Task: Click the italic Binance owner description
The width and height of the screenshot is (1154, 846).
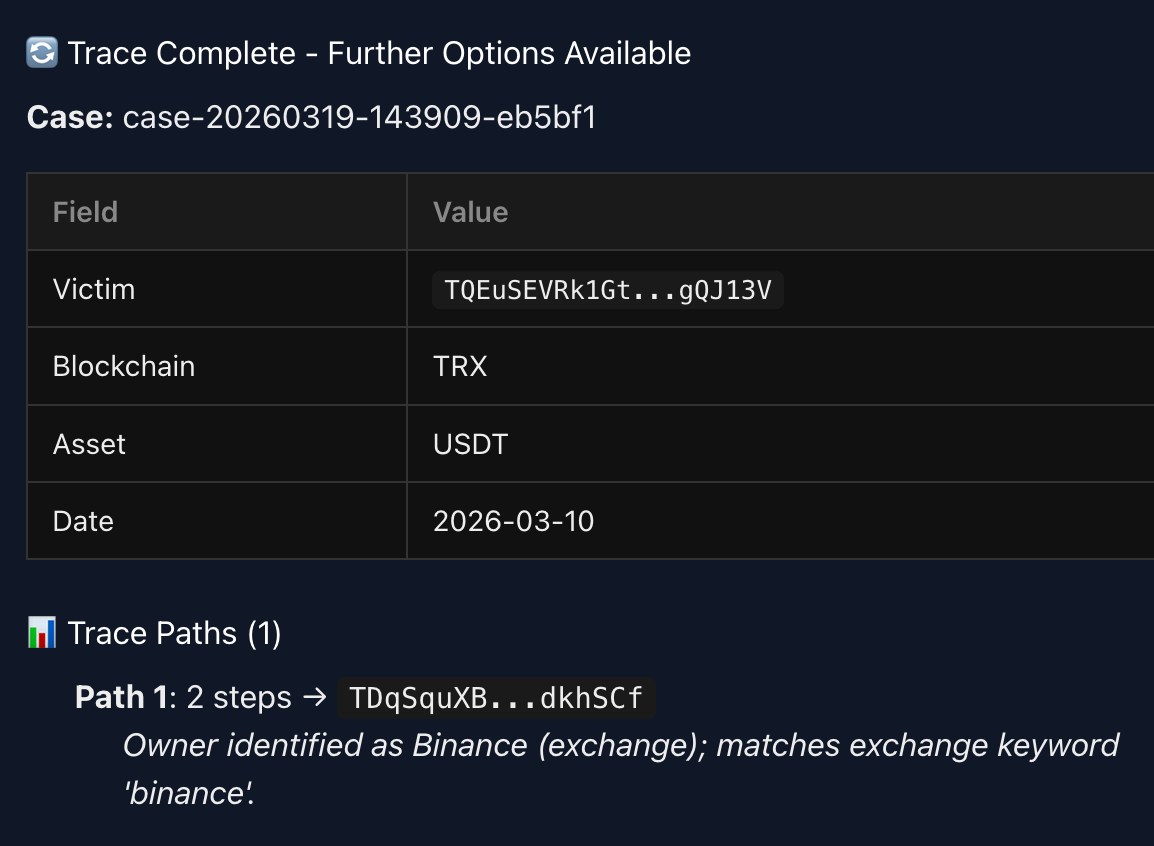Action: [x=620, y=769]
